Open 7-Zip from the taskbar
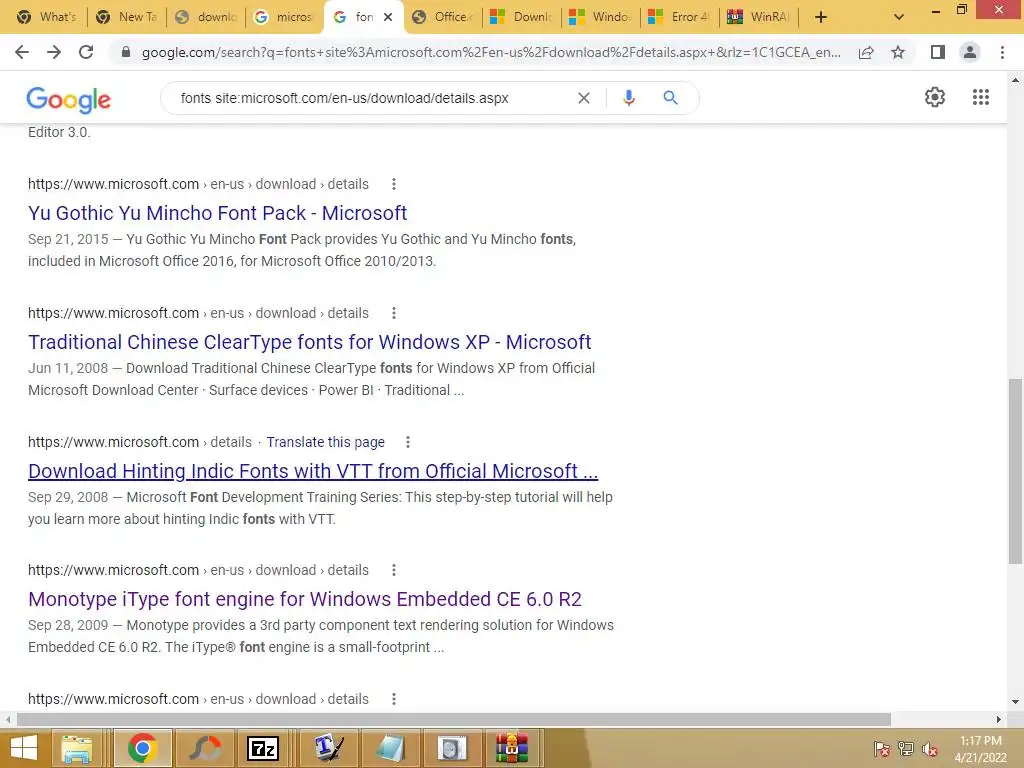 tap(263, 748)
